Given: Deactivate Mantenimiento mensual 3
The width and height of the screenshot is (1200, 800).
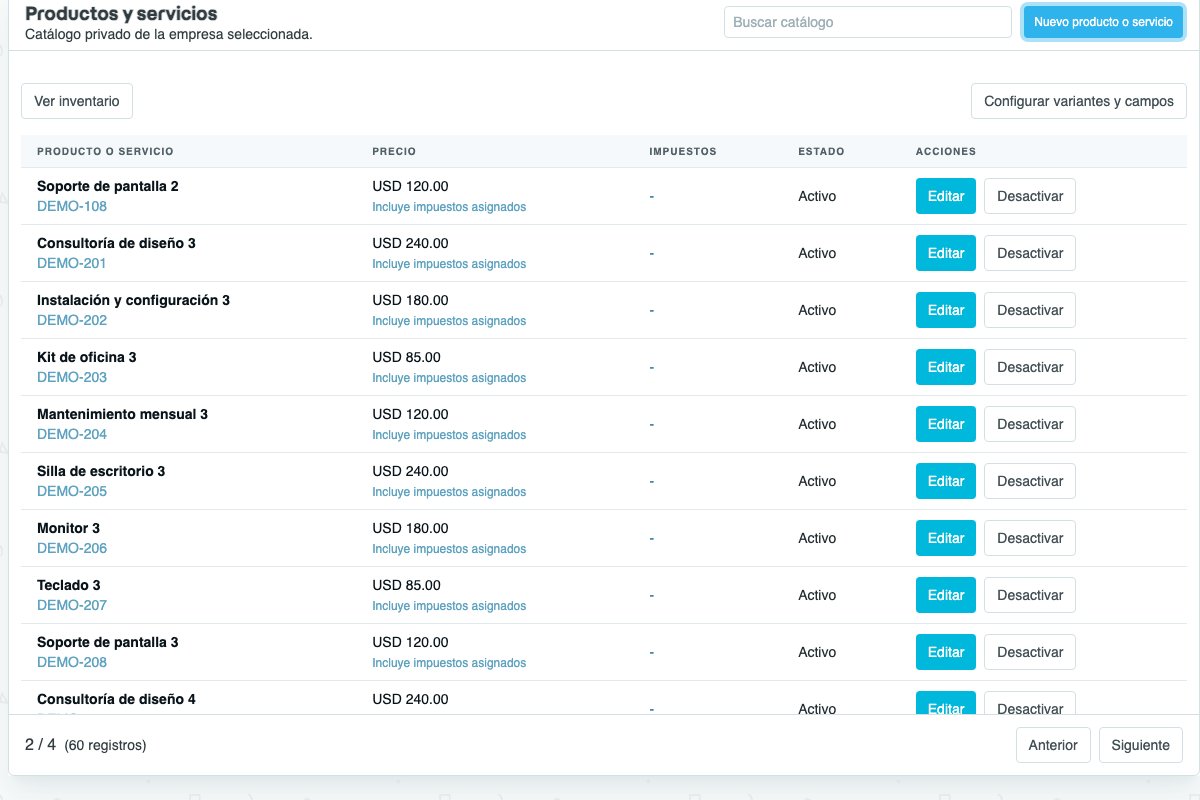Looking at the screenshot, I should pos(1030,424).
